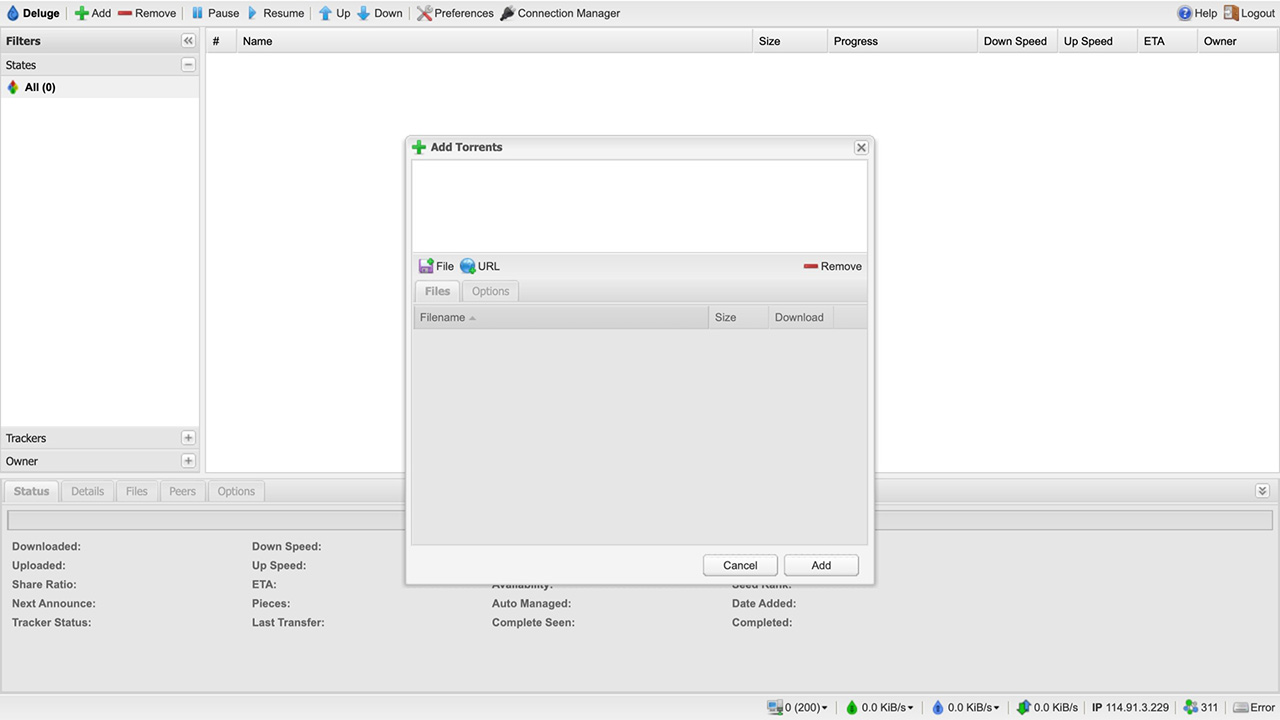Sort the file list by Filename column
This screenshot has width=1280, height=720.
click(443, 317)
